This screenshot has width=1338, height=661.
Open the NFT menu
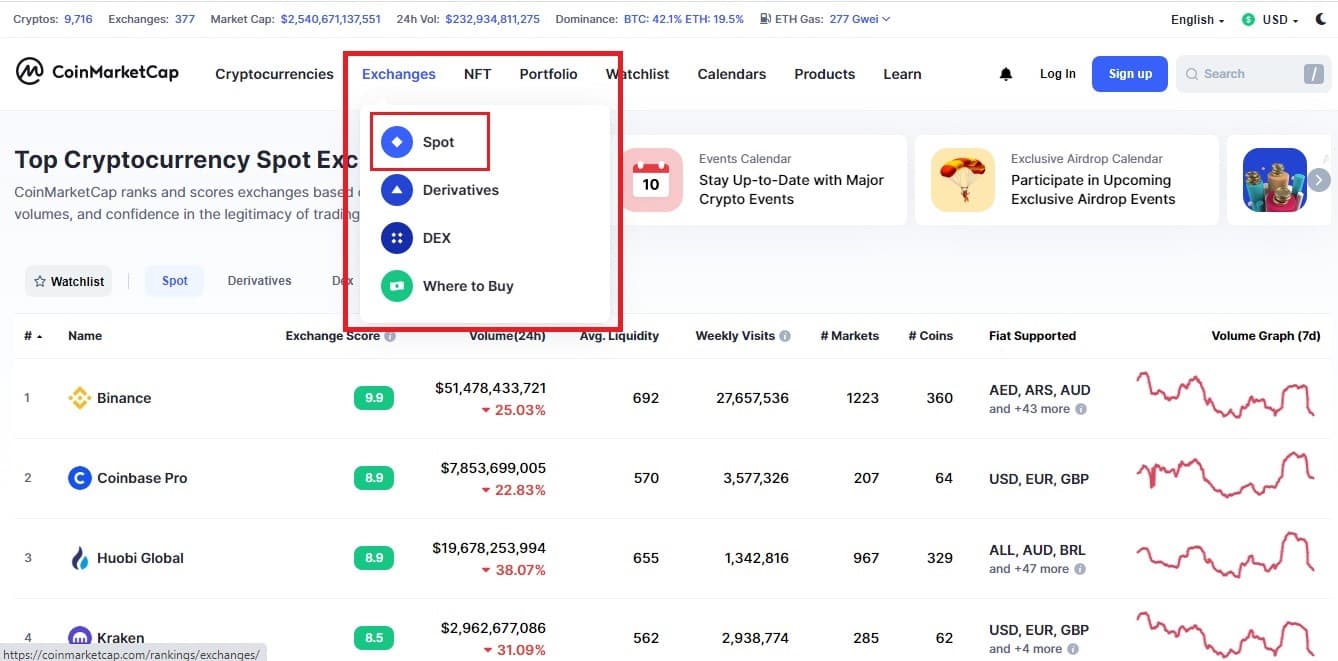tap(477, 74)
